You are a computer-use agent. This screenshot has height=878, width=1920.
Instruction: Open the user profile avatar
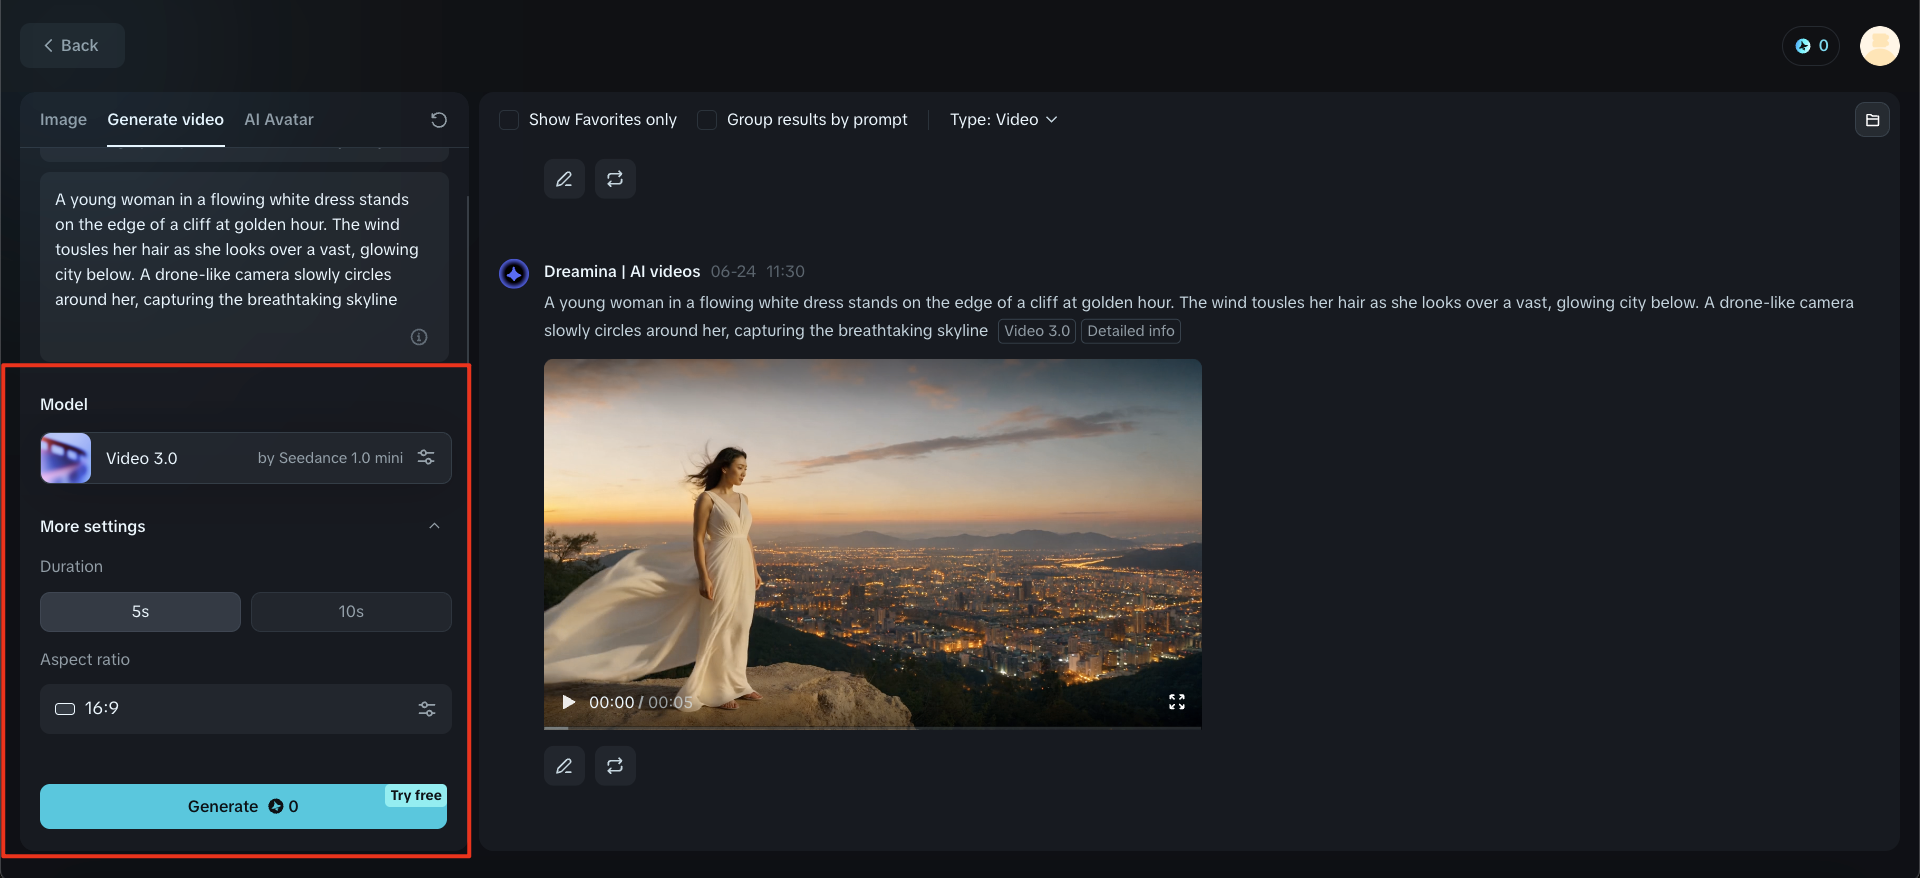pos(1879,46)
